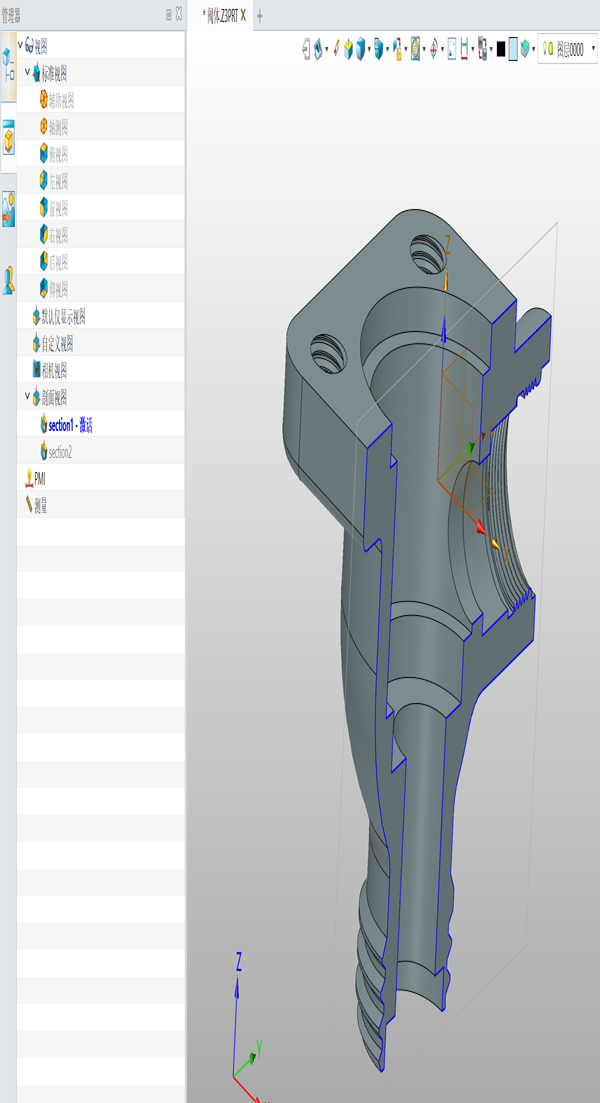Select the section2 entry

pyautogui.click(x=60, y=451)
